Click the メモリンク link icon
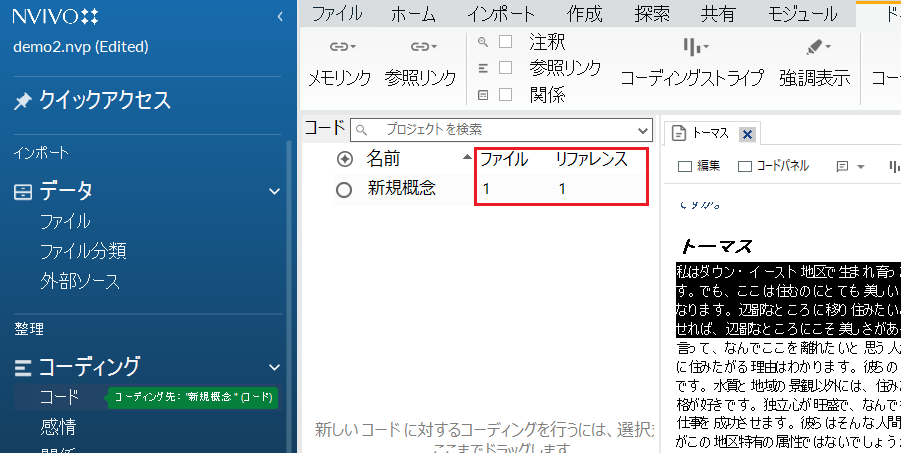The width and height of the screenshot is (901, 453). [342, 47]
